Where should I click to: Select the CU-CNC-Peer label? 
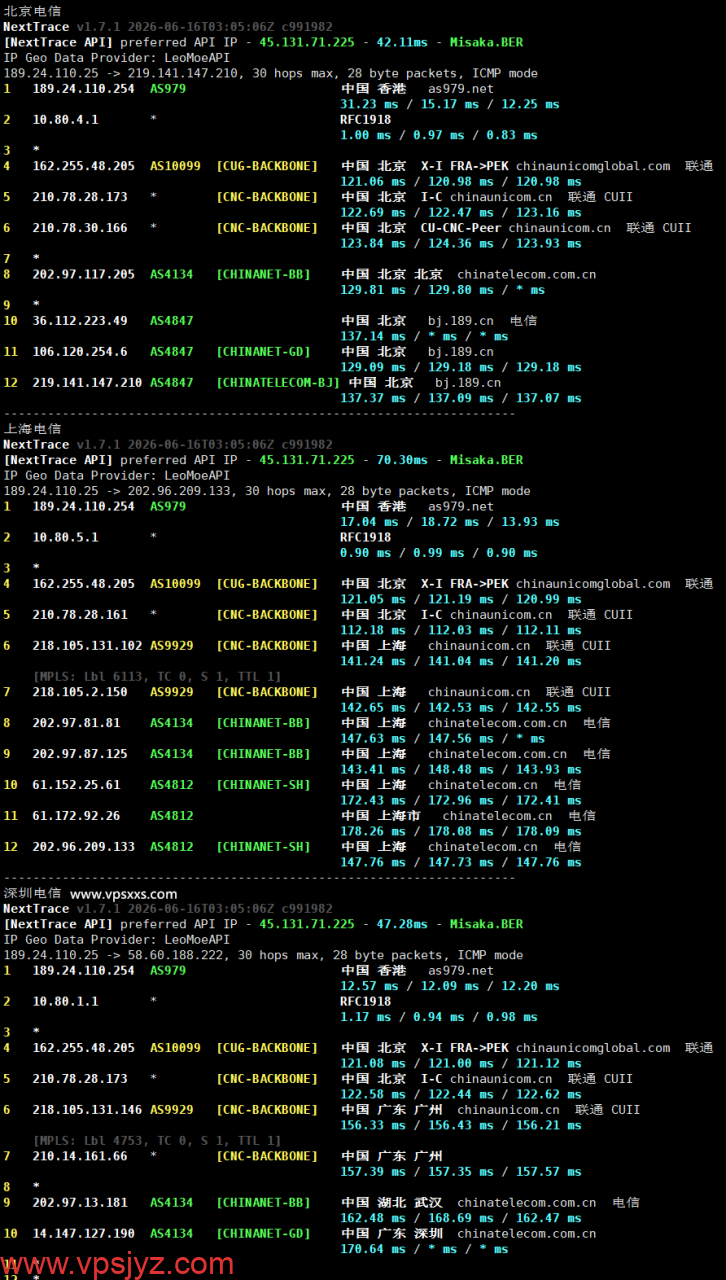pyautogui.click(x=461, y=228)
